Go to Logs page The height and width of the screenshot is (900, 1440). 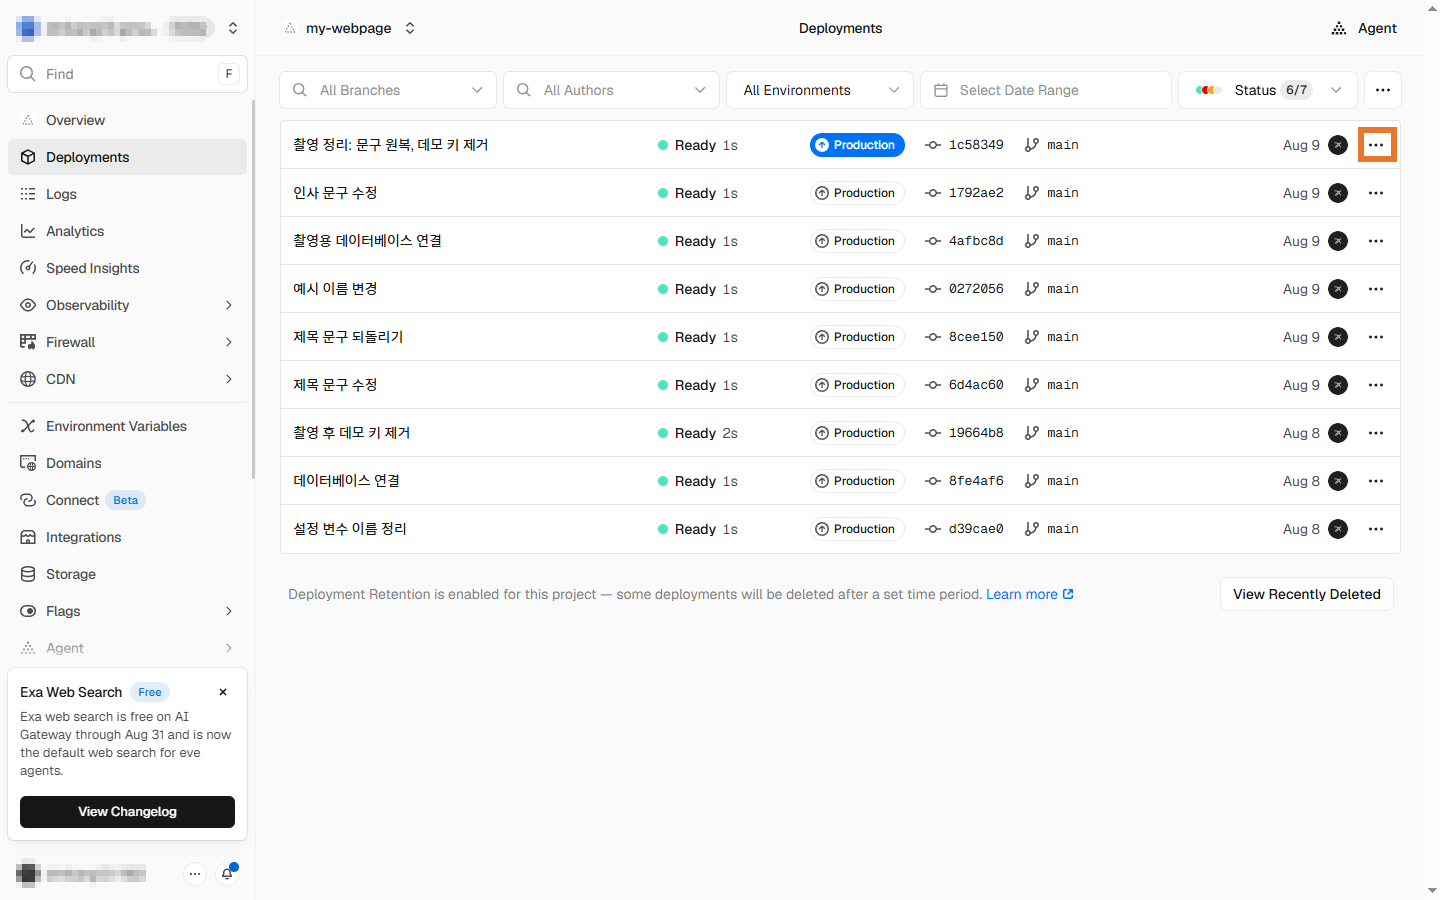(x=127, y=194)
